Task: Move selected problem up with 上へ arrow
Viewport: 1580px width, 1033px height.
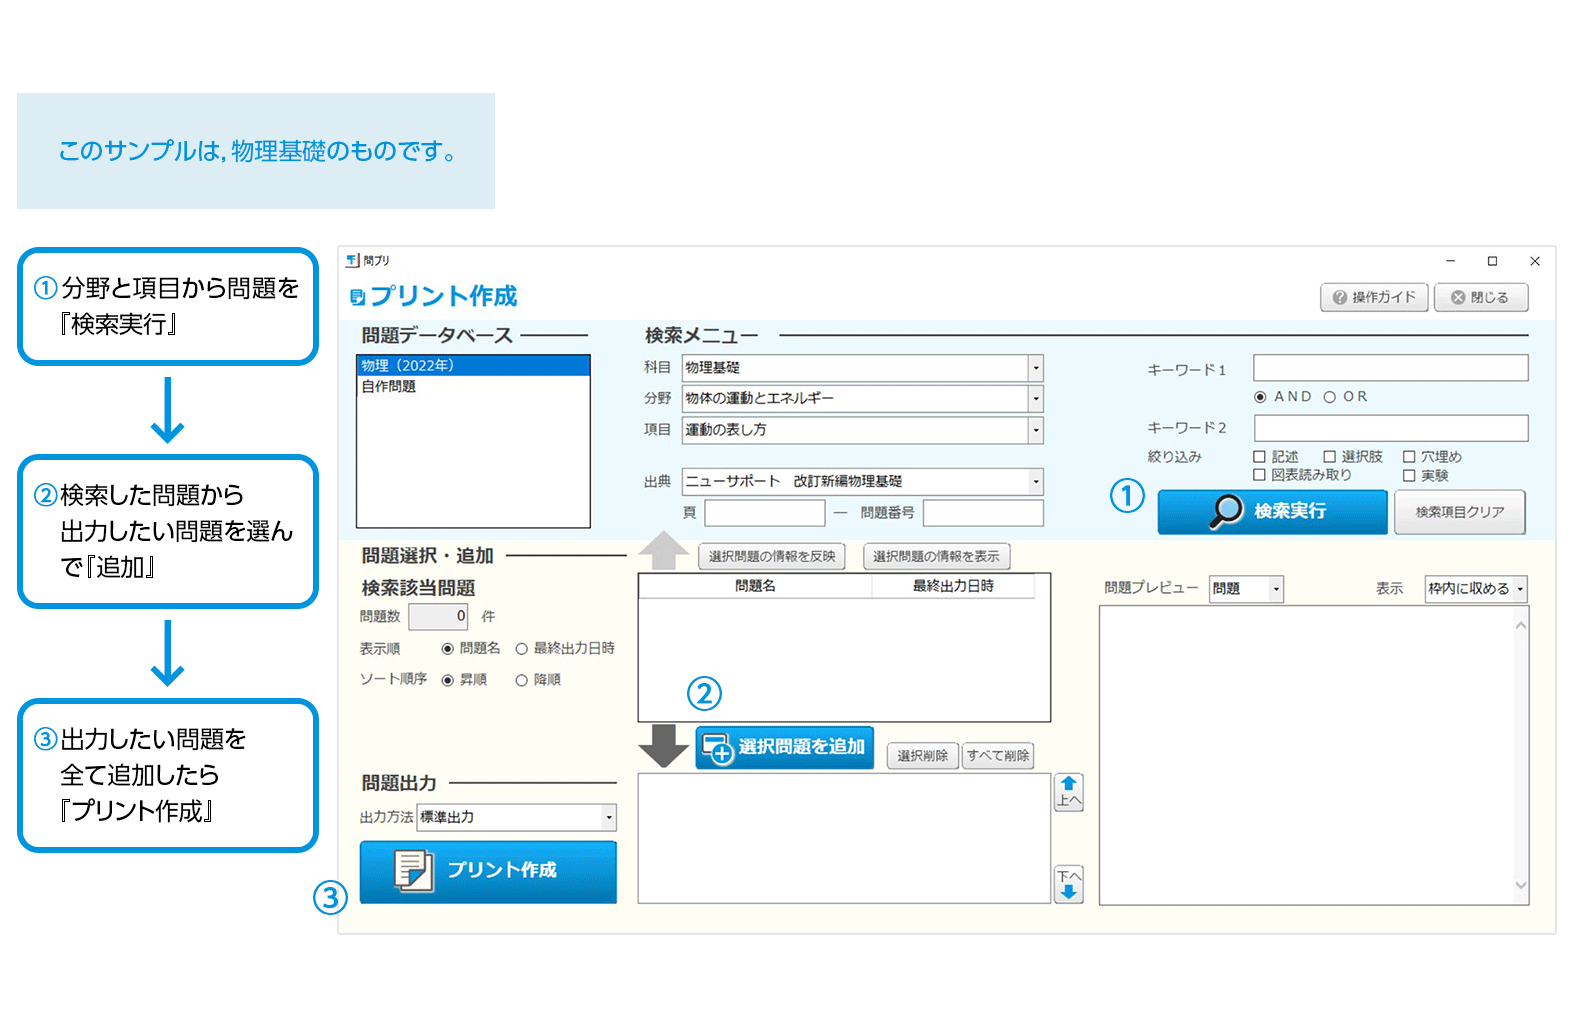Action: pyautogui.click(x=1068, y=792)
